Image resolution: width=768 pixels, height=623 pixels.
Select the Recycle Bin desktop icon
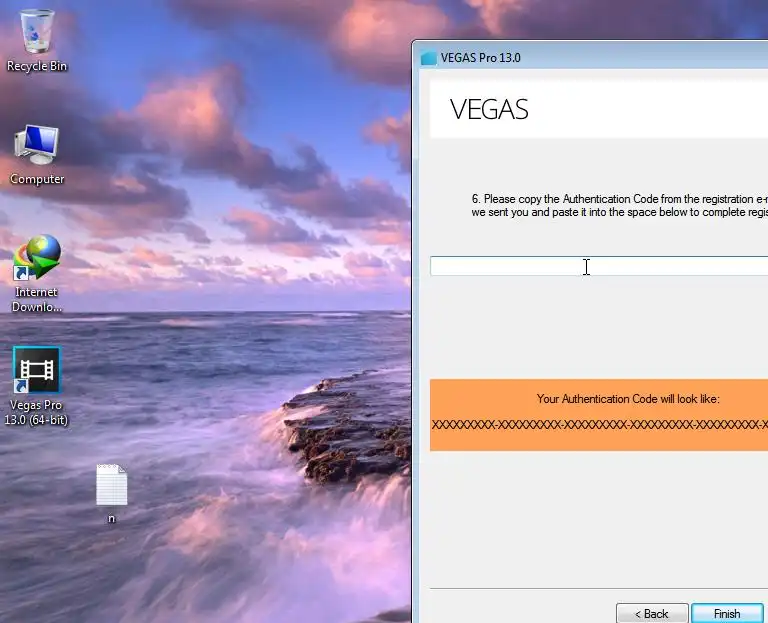(x=37, y=40)
